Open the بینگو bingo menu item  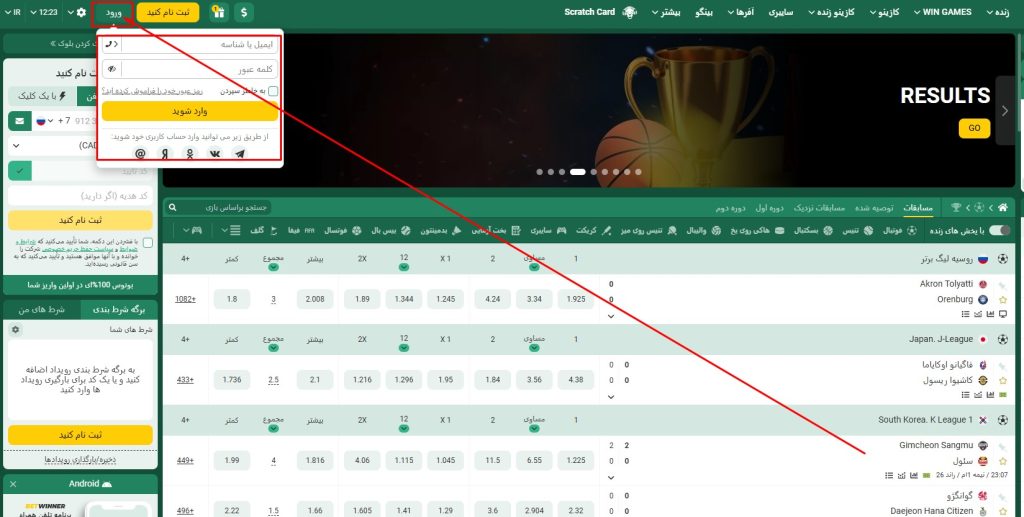(704, 12)
